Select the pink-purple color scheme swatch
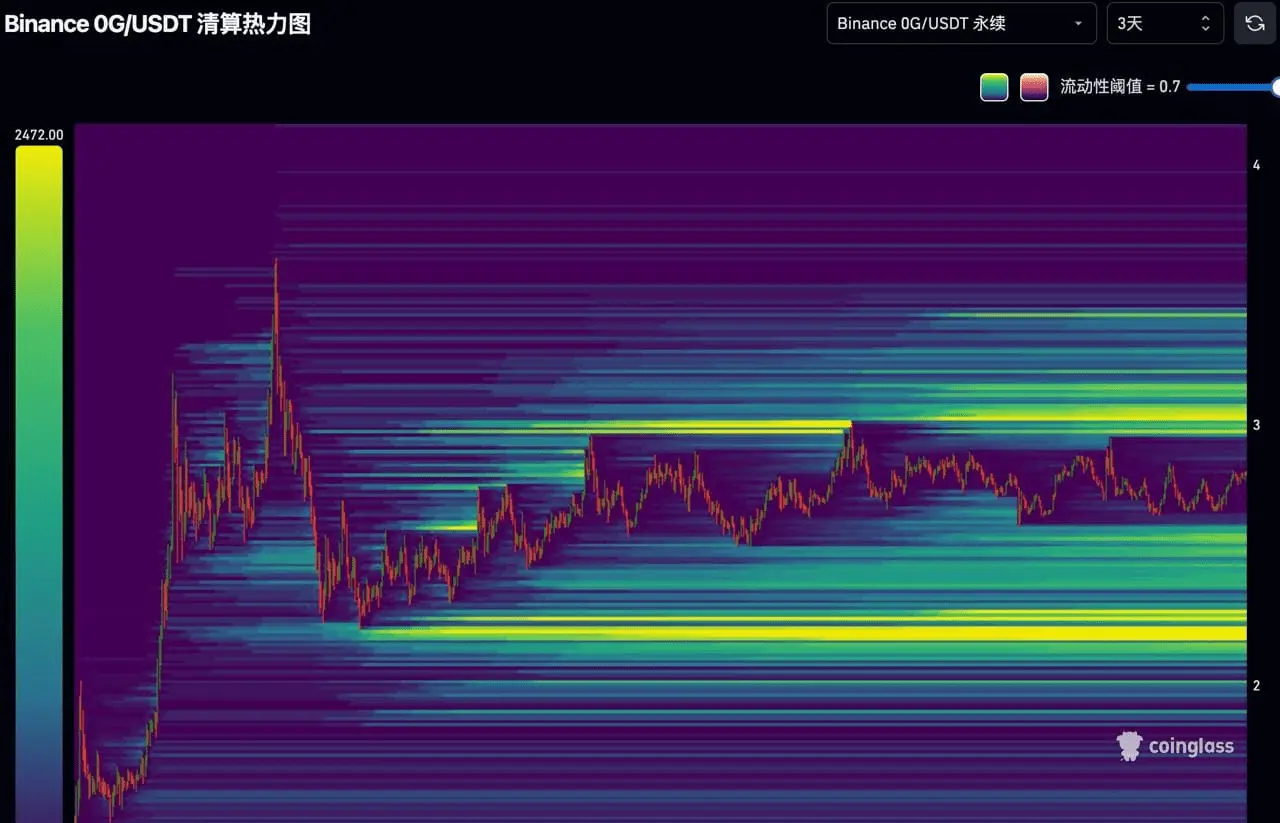This screenshot has height=823, width=1280. [1034, 87]
